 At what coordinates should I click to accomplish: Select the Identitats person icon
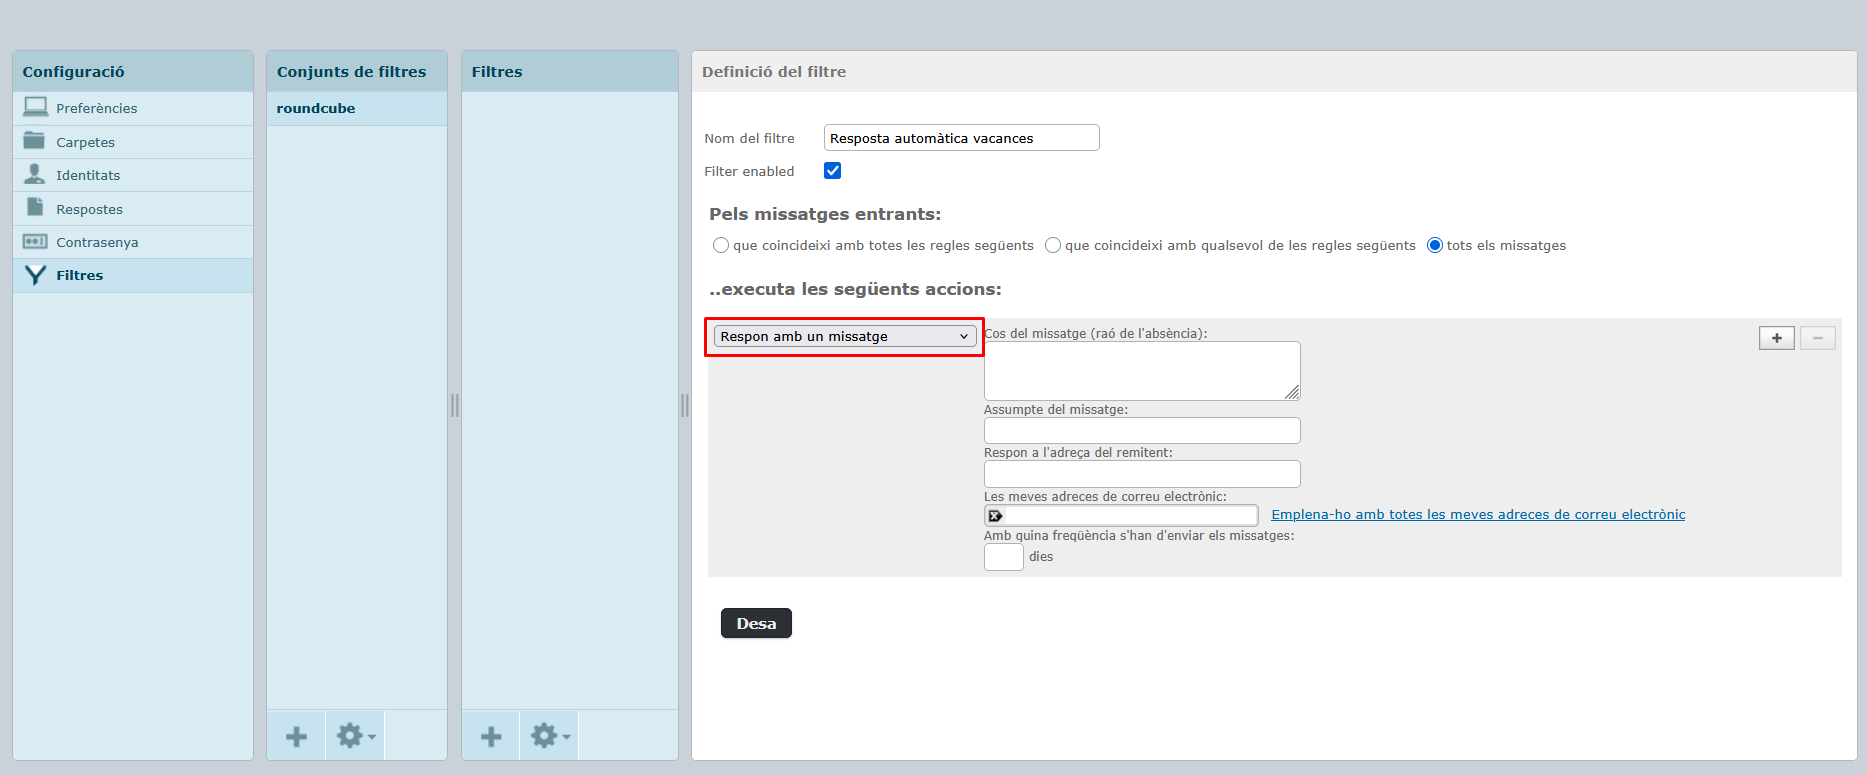[35, 174]
